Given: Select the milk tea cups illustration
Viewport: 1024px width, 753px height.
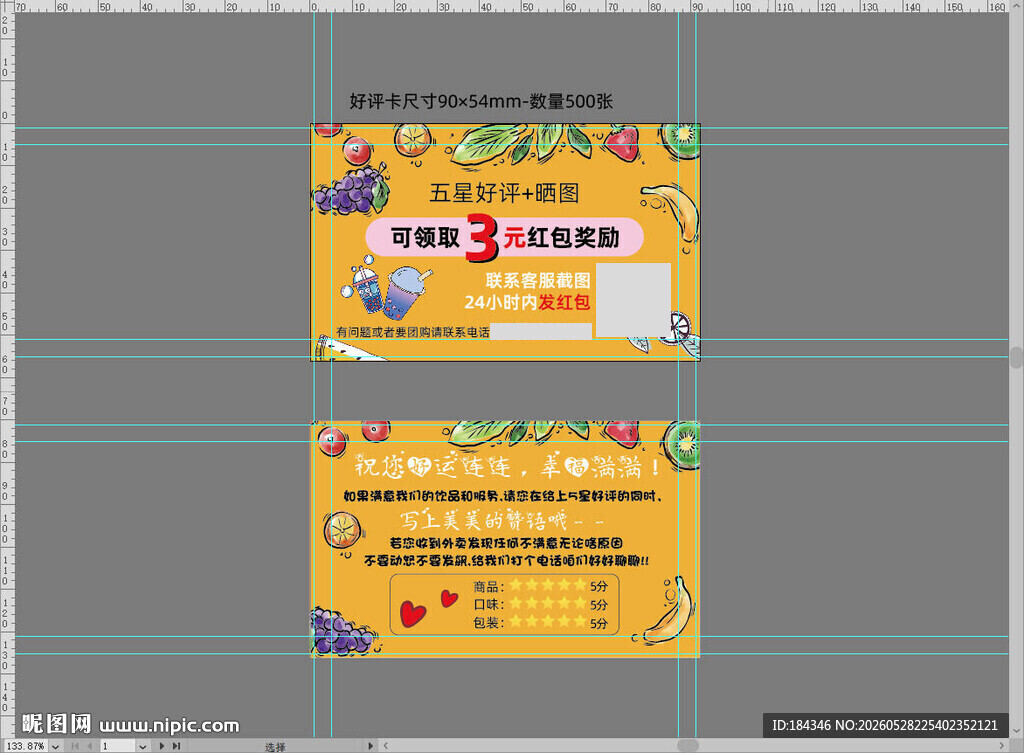Looking at the screenshot, I should point(385,287).
